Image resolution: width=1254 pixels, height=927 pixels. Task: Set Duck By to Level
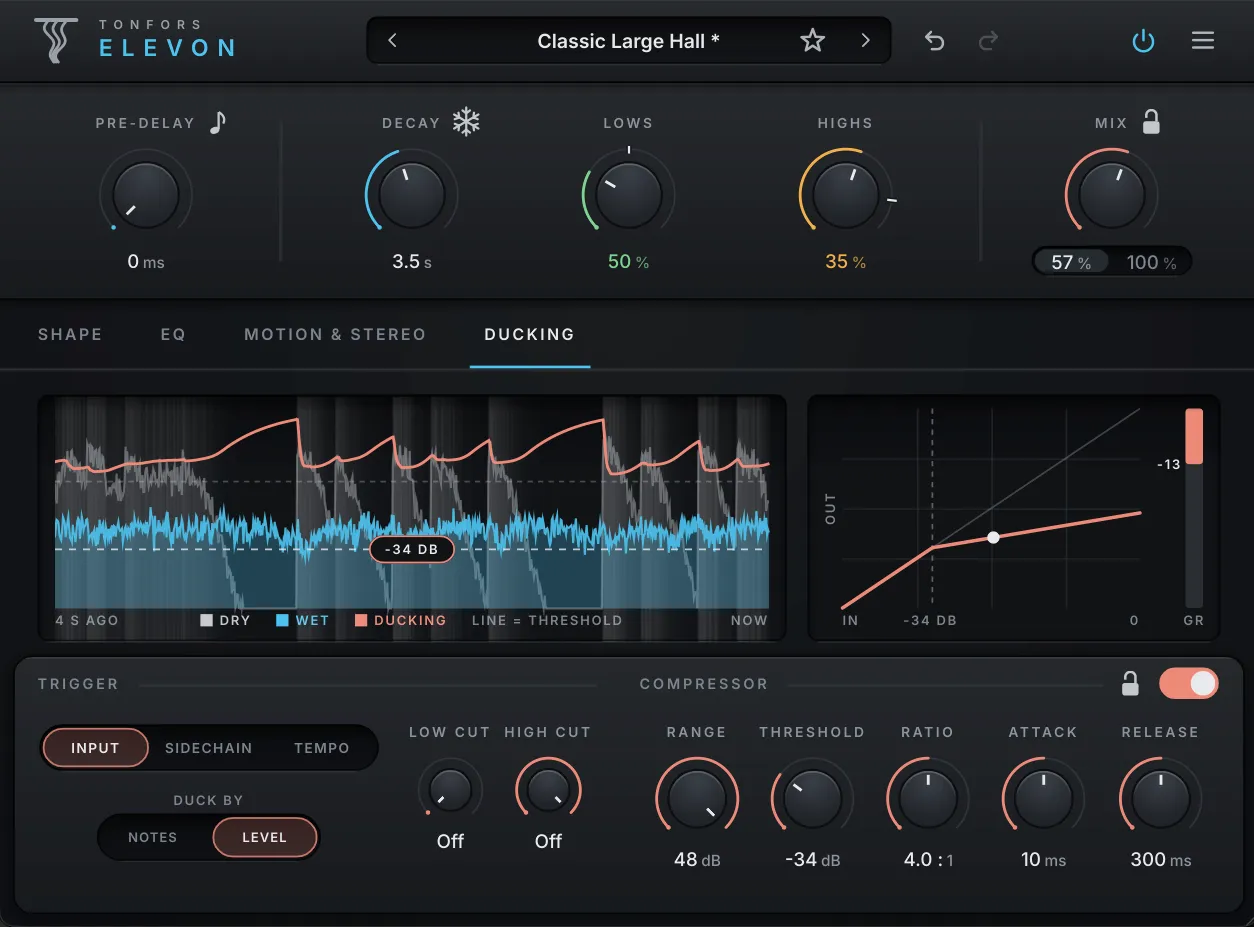click(265, 837)
